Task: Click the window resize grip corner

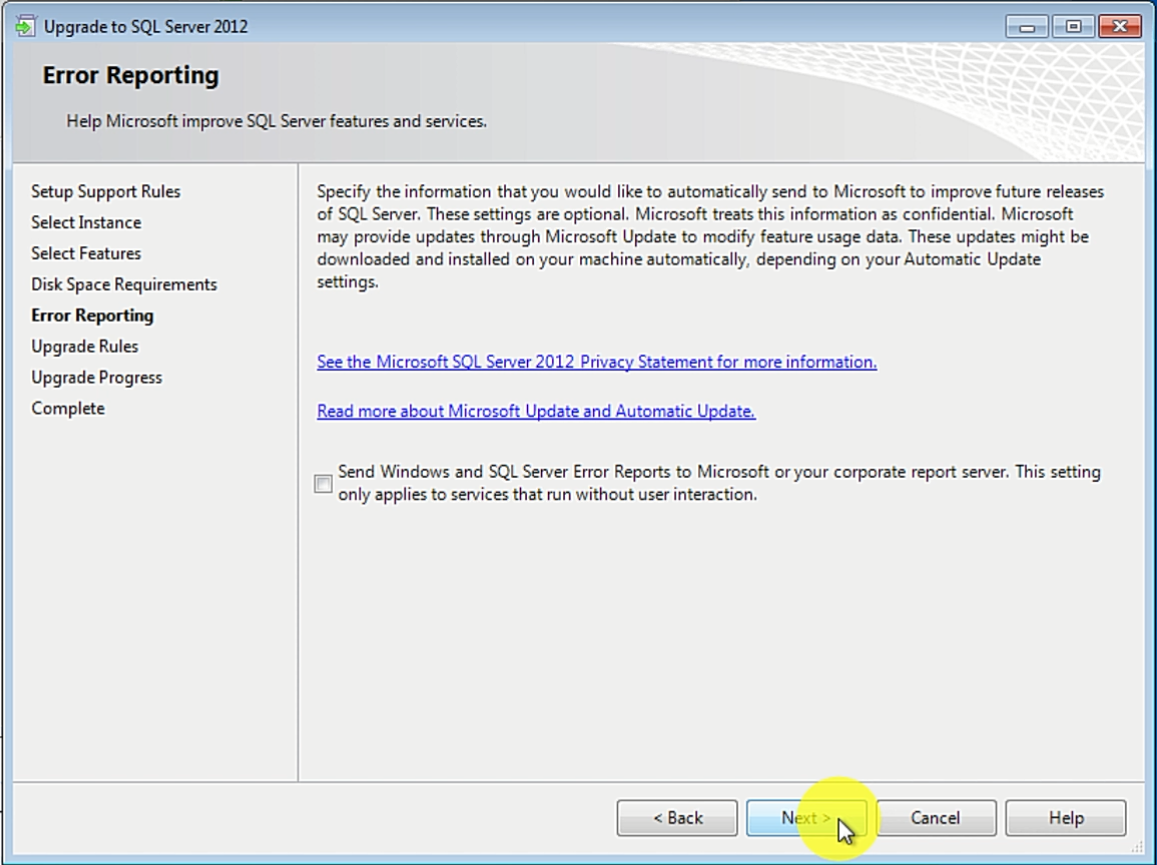Action: coord(1137,848)
